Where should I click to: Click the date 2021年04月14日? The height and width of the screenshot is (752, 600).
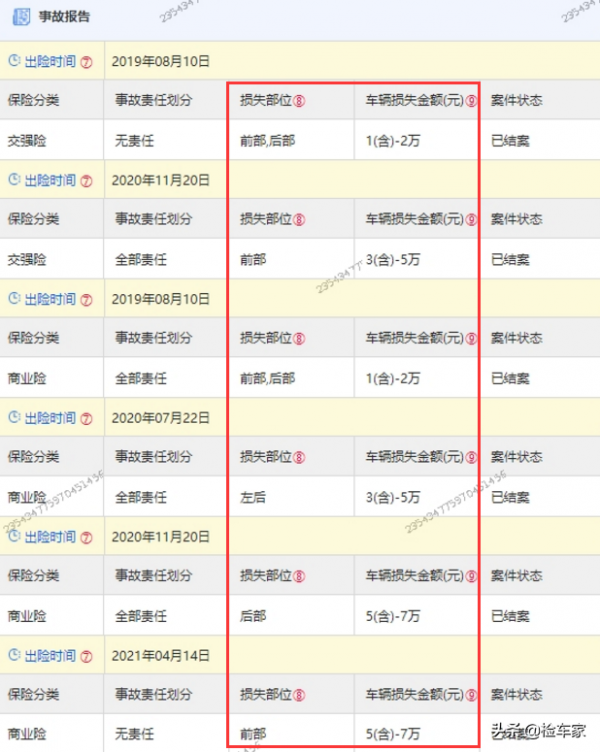point(161,656)
